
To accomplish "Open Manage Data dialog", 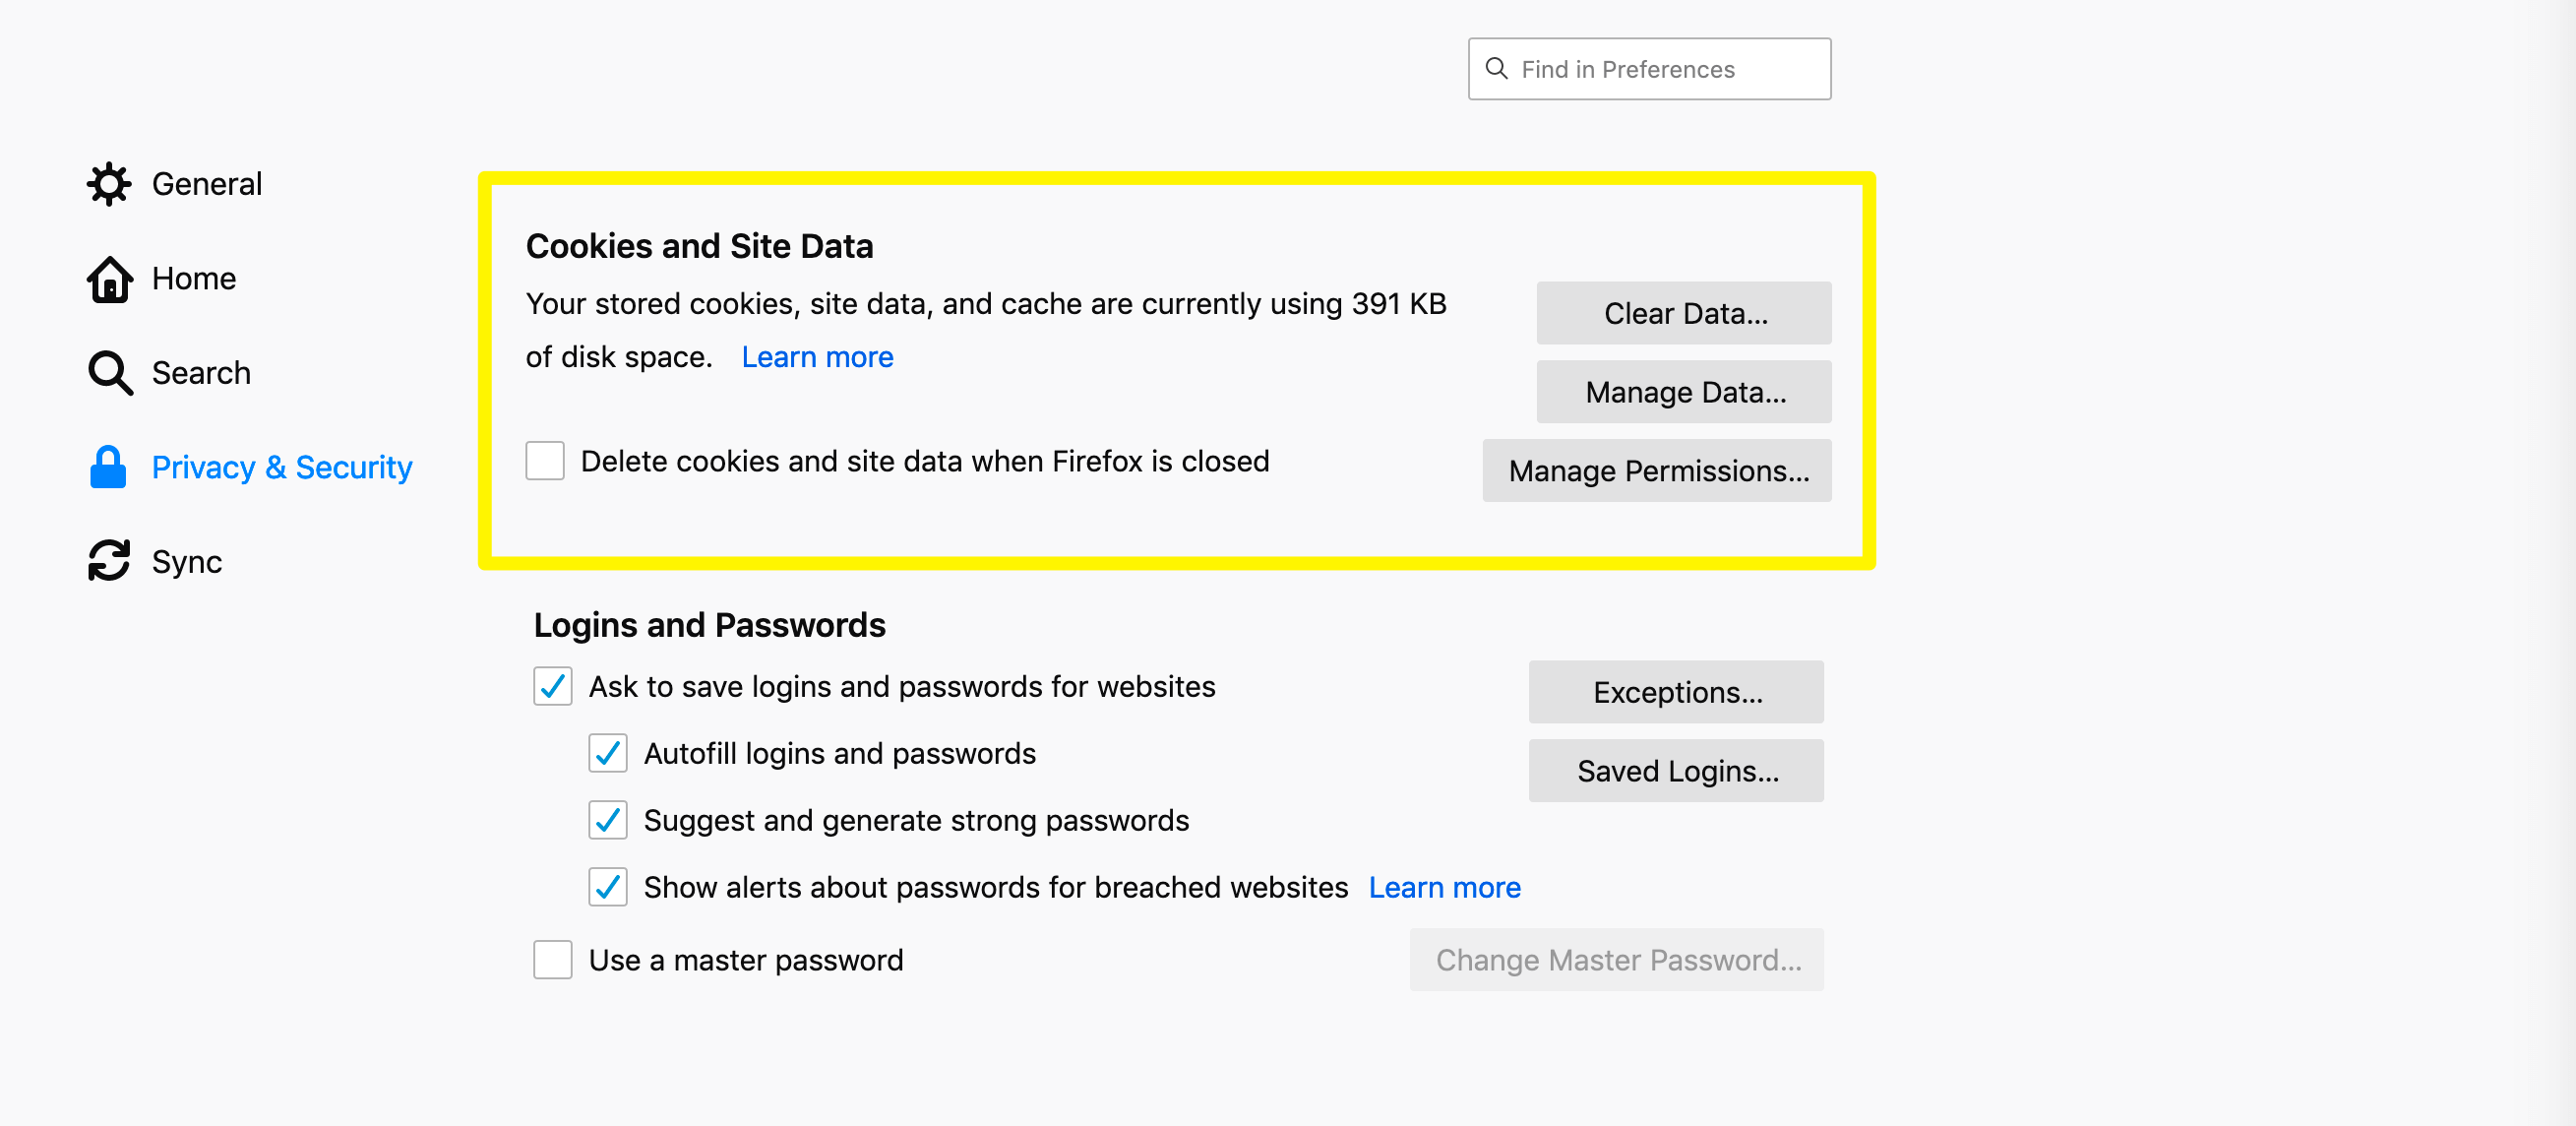I will click(x=1683, y=392).
